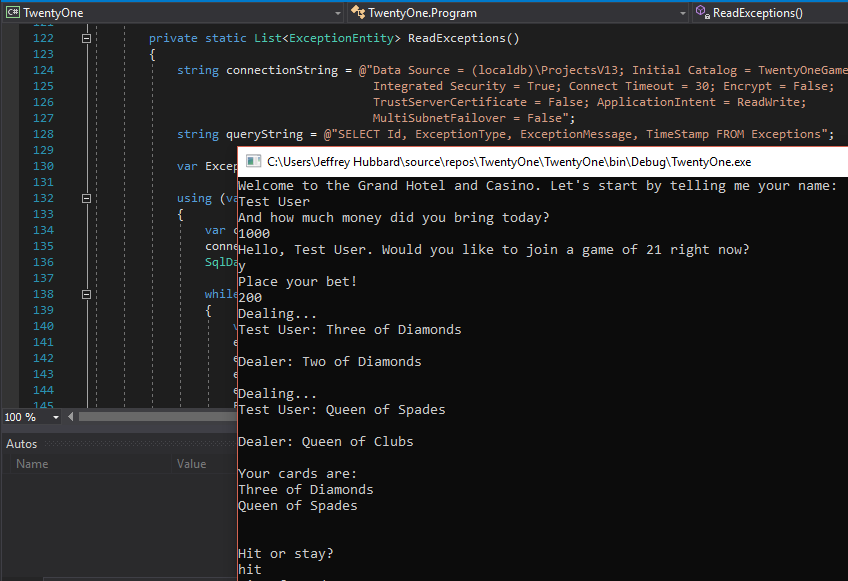
Task: Click the editor horizontal scrollbar thumb
Action: (157, 417)
